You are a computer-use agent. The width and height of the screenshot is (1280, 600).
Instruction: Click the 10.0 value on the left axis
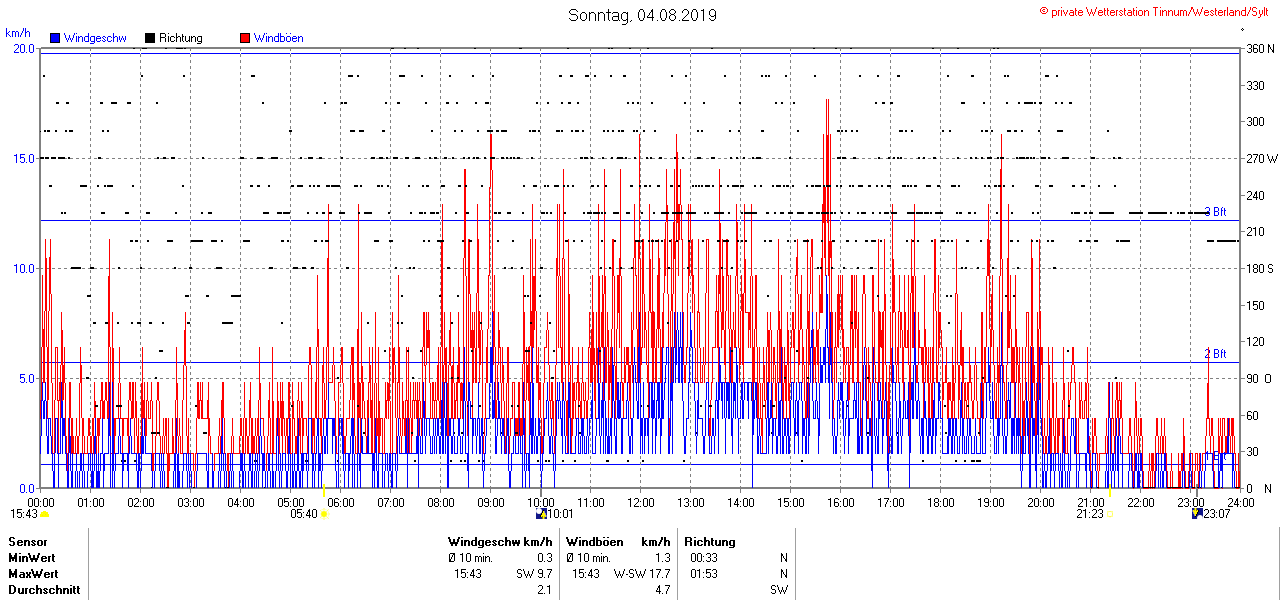click(24, 268)
